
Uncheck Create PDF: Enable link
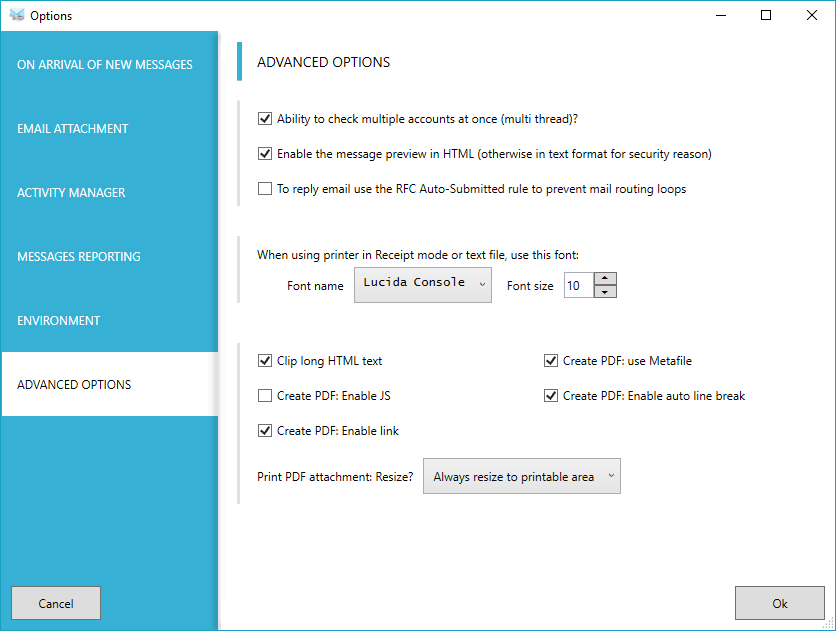click(265, 431)
